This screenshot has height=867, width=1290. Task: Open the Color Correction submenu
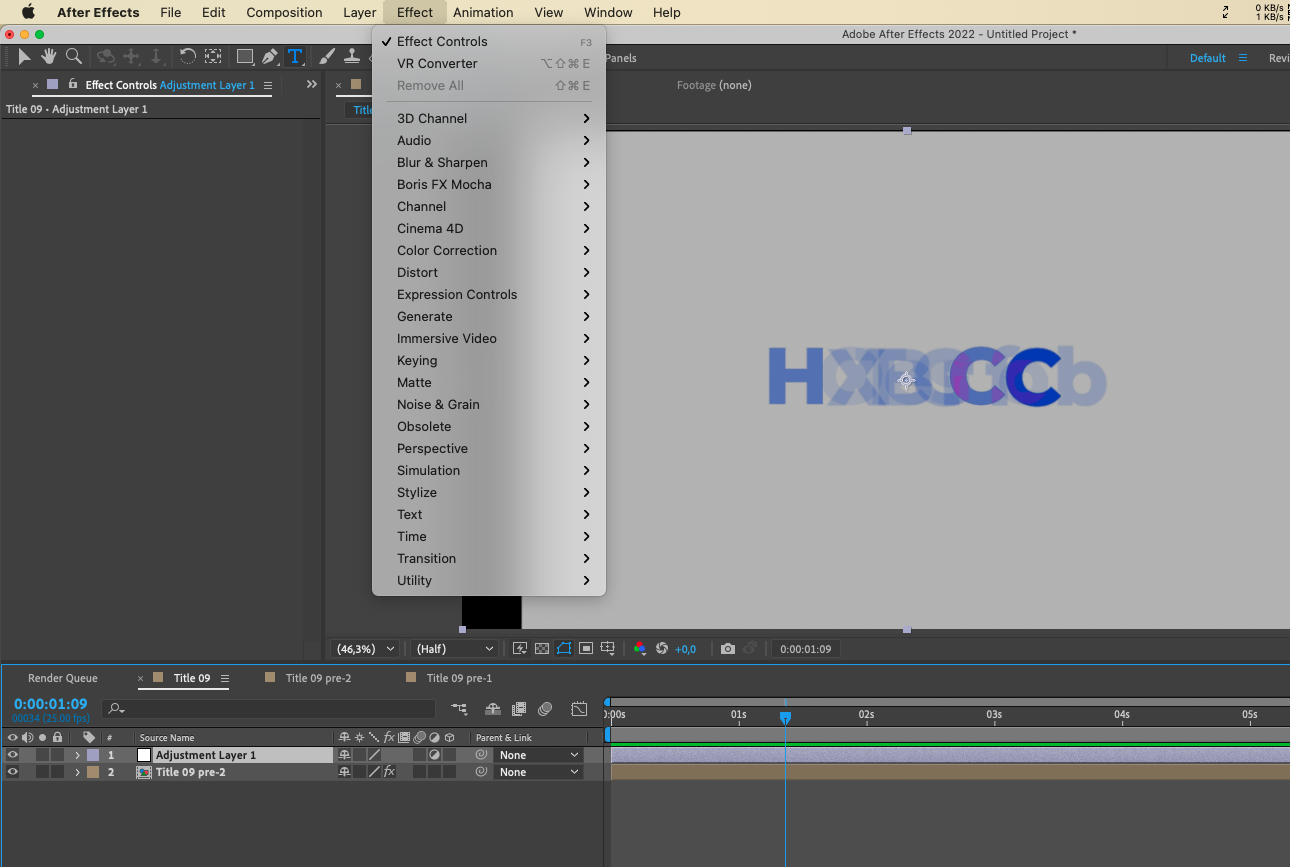[x=447, y=250]
